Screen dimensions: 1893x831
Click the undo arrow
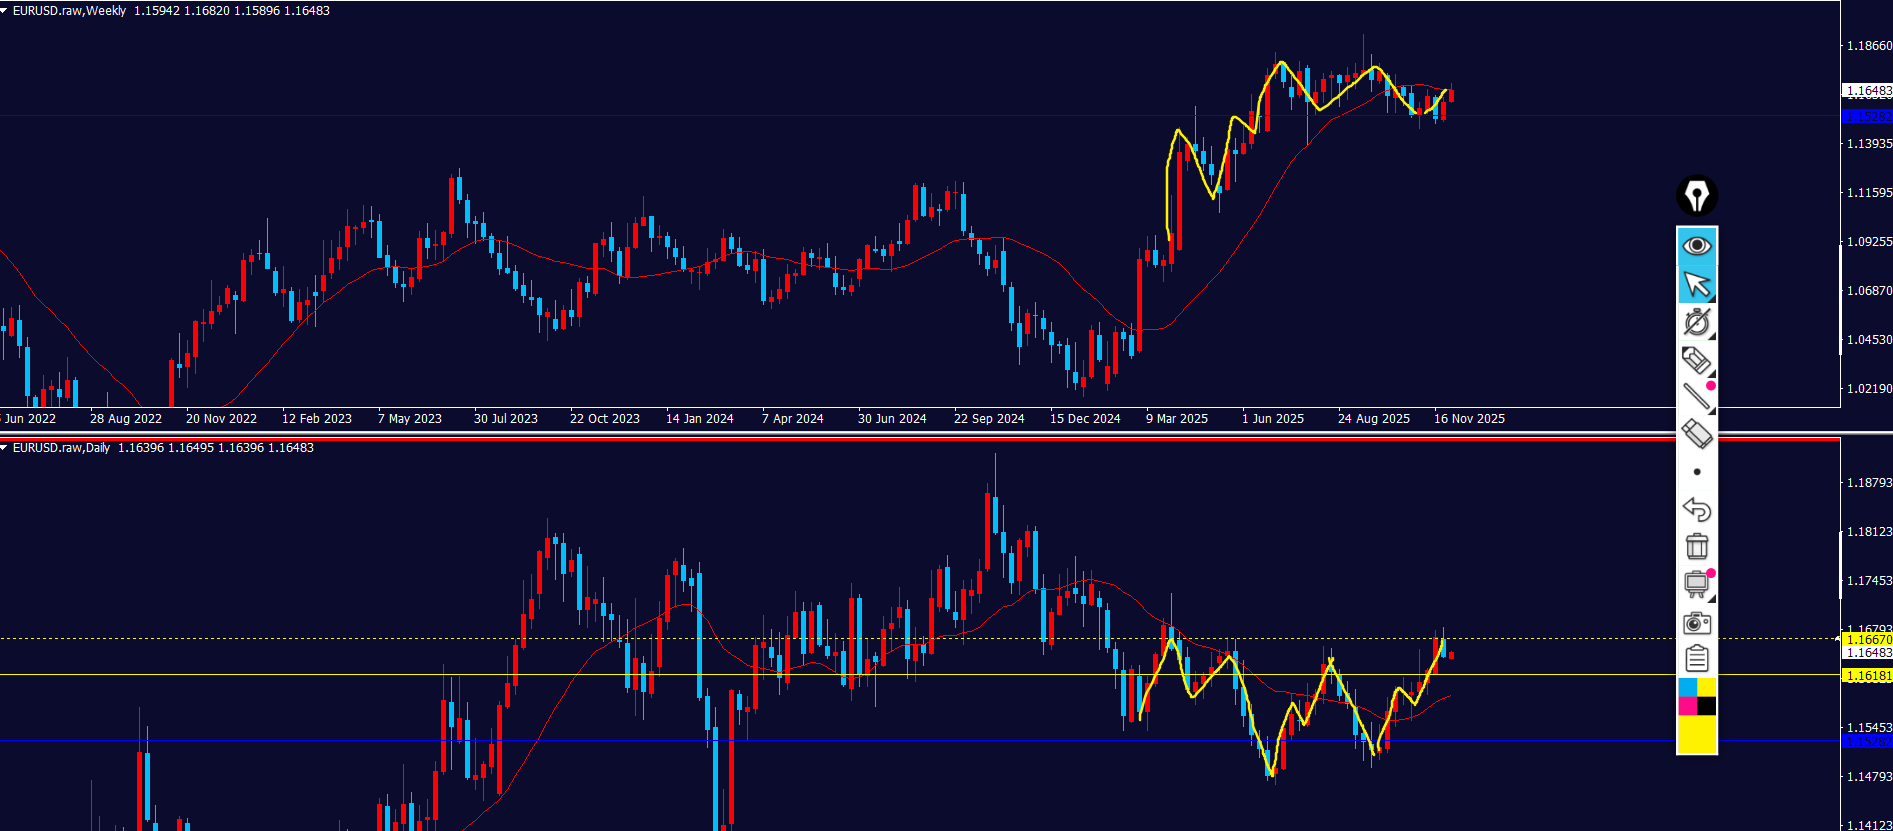pos(1696,509)
